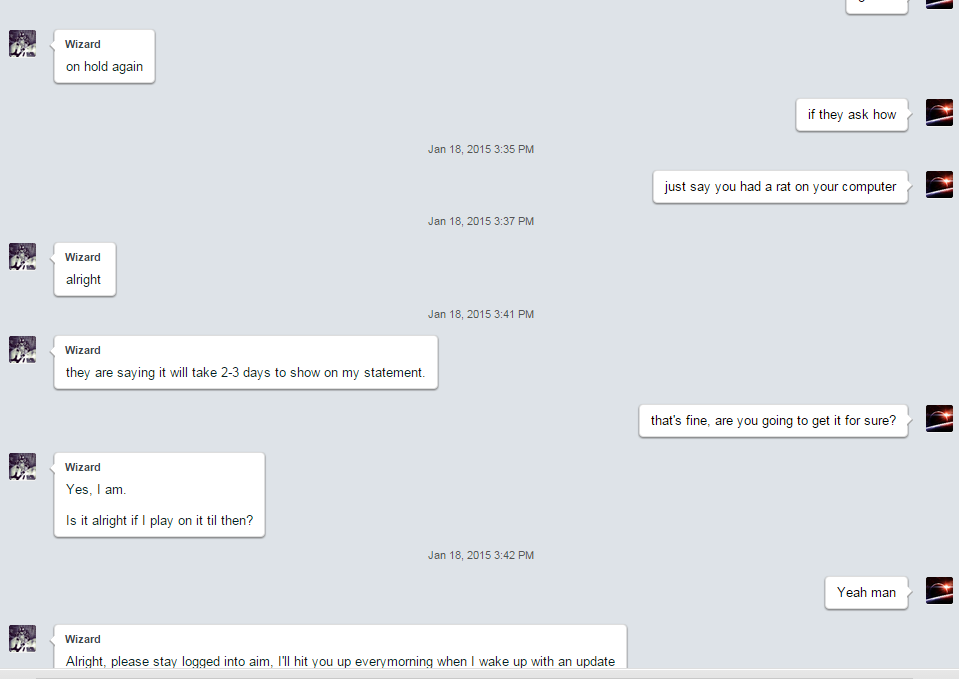Click Wizard's avatar beside 'on hold again'
This screenshot has width=959, height=679.
[x=23, y=43]
